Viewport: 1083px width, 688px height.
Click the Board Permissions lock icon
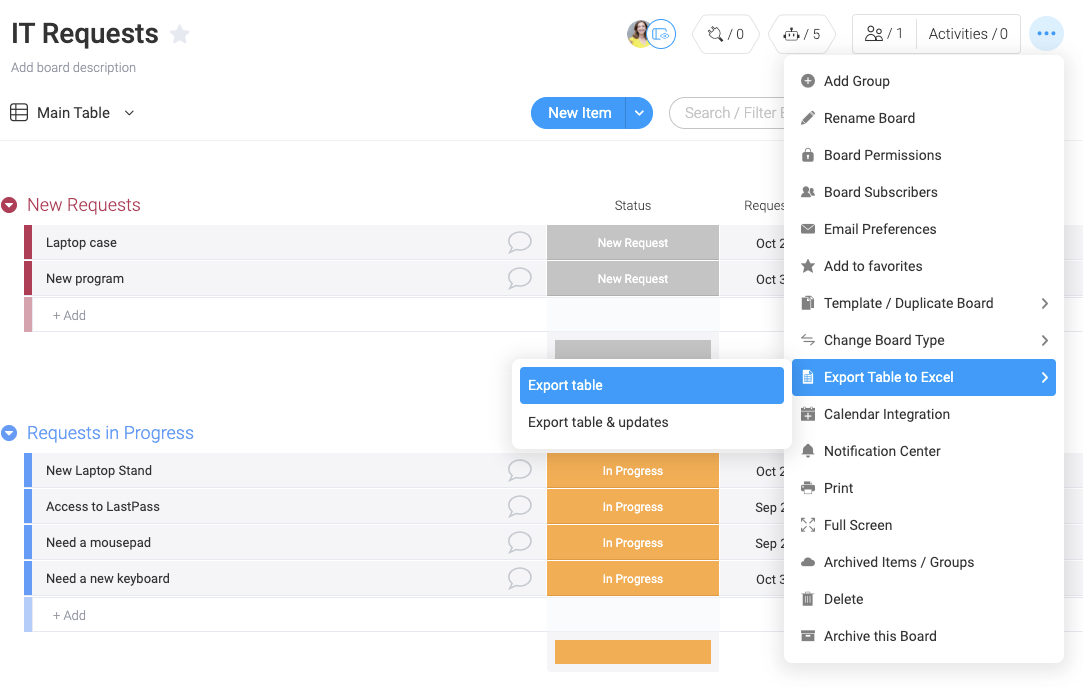click(807, 155)
